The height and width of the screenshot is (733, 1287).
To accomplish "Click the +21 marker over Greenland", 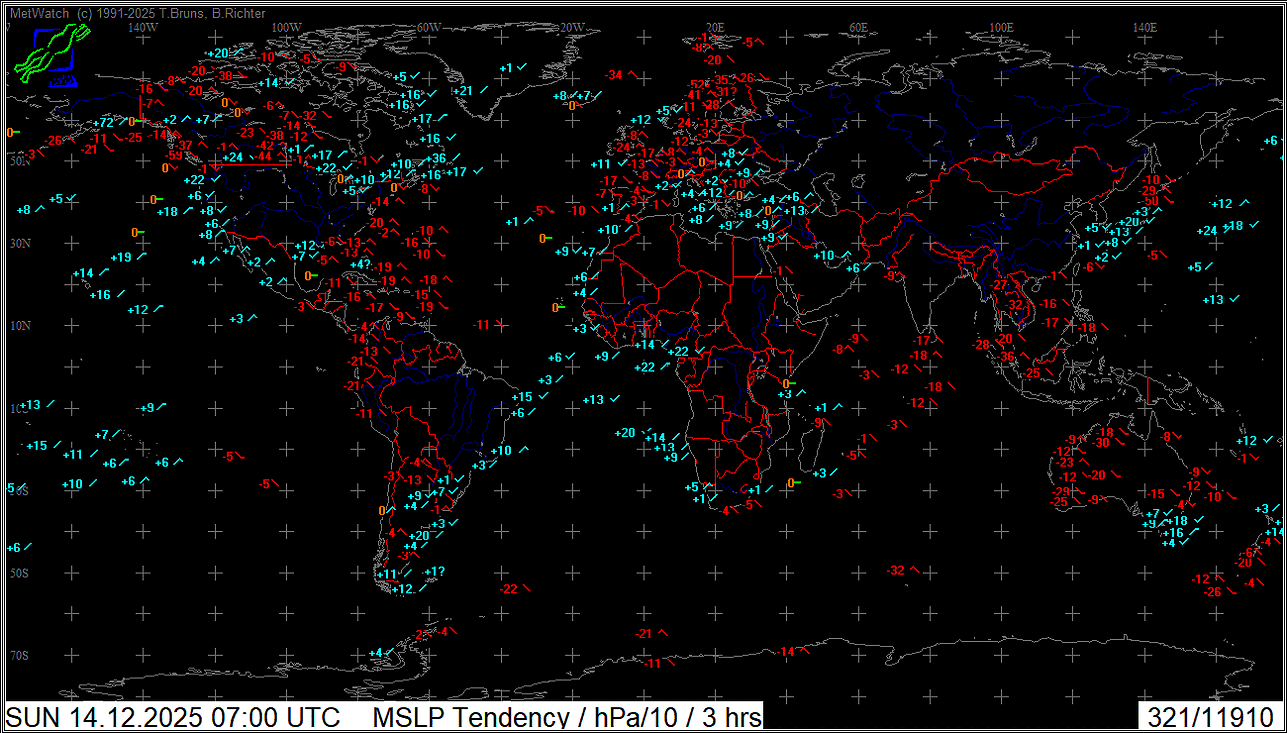I will pos(463,91).
